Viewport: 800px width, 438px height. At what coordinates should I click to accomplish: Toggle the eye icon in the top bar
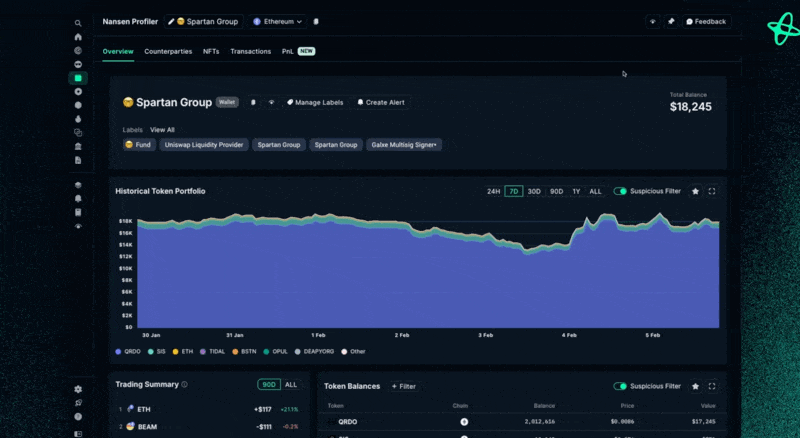tap(653, 21)
